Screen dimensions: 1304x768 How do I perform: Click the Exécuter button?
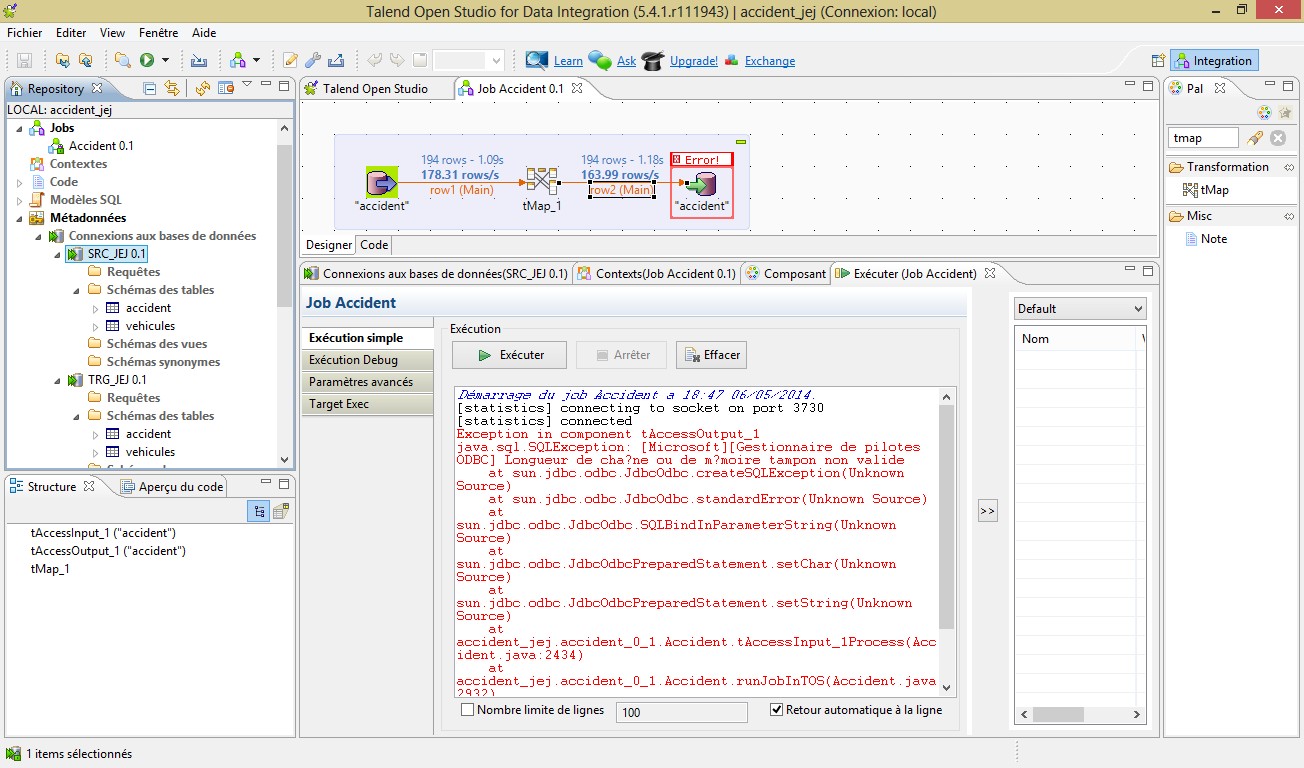click(x=510, y=355)
